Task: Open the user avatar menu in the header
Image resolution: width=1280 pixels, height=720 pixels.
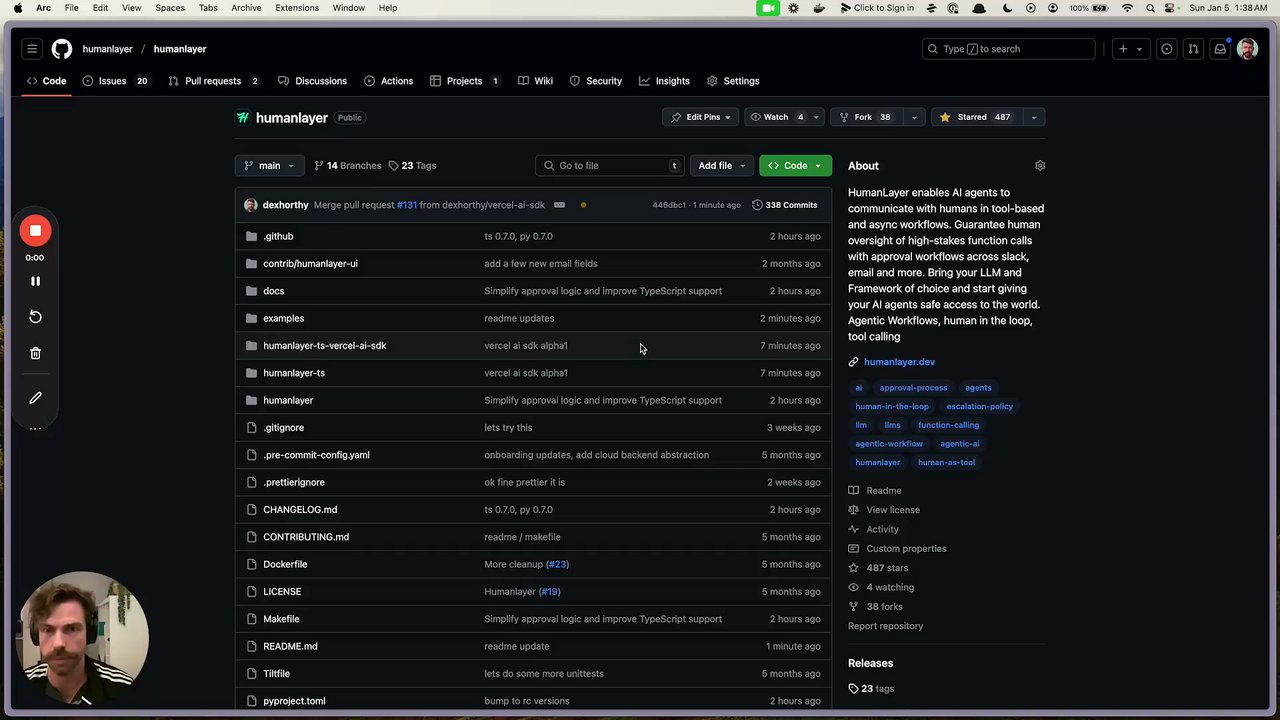Action: (1247, 49)
